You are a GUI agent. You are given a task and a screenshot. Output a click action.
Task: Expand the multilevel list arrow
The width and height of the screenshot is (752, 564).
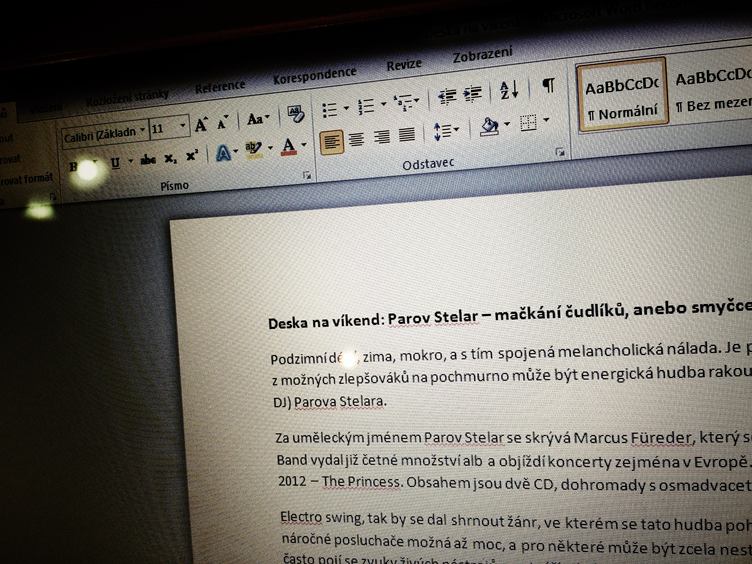(416, 101)
